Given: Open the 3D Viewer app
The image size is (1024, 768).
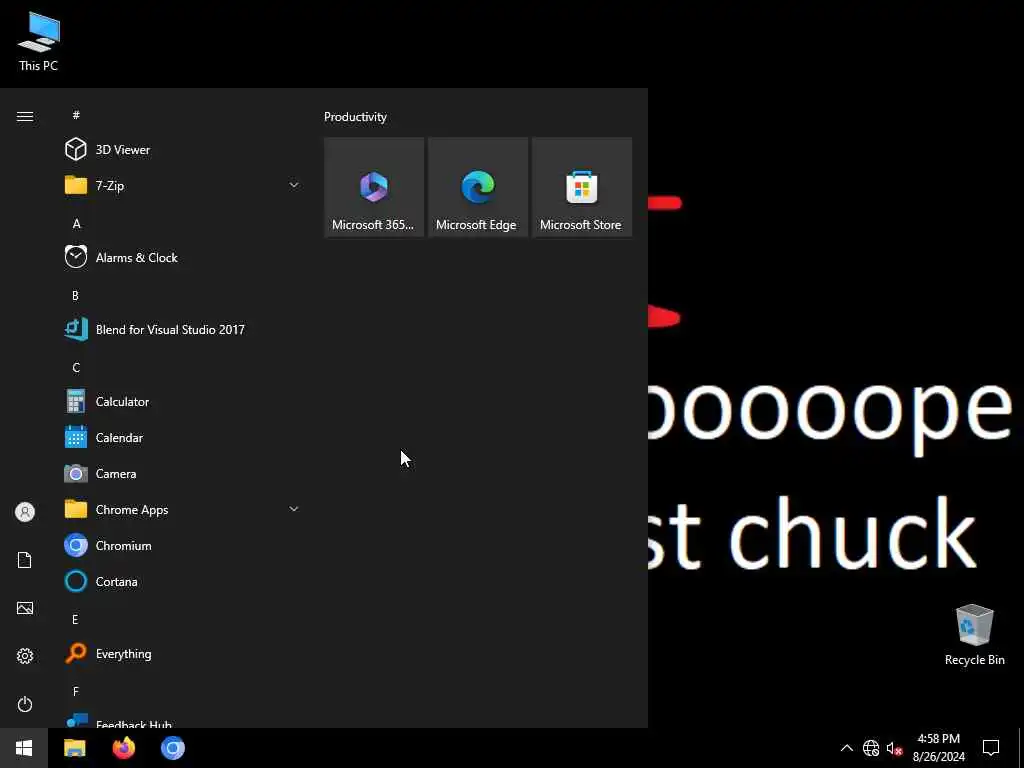Looking at the screenshot, I should [x=182, y=150].
